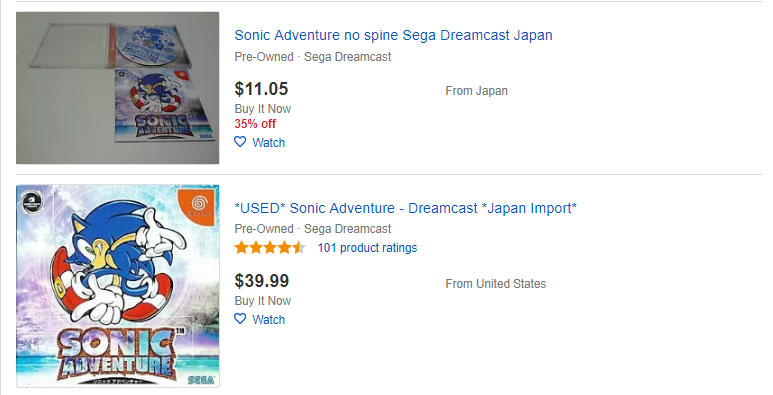
Task: Click the heart icon for the $11.05 listing
Action: coord(240,142)
